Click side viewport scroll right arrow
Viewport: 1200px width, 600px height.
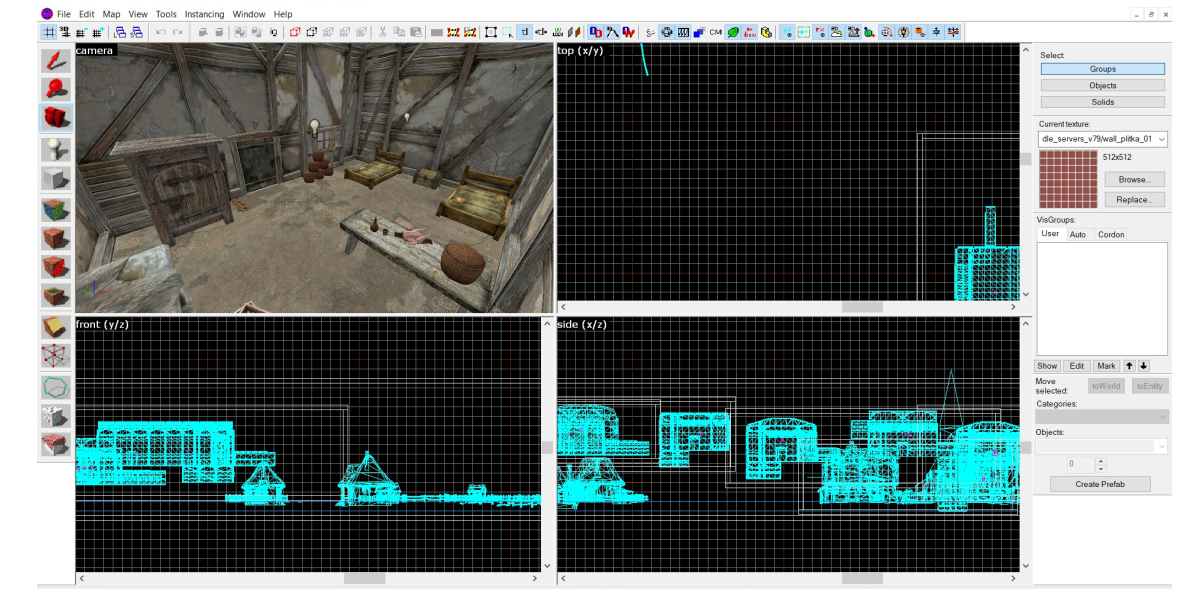[x=1013, y=578]
